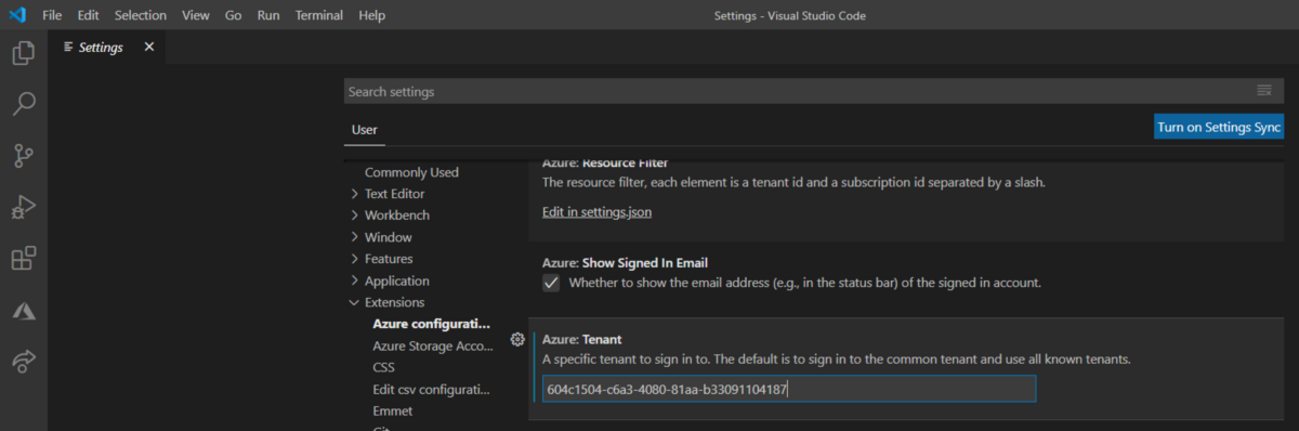Open the Explorer view in activity bar
The width and height of the screenshot is (1299, 431).
point(24,53)
